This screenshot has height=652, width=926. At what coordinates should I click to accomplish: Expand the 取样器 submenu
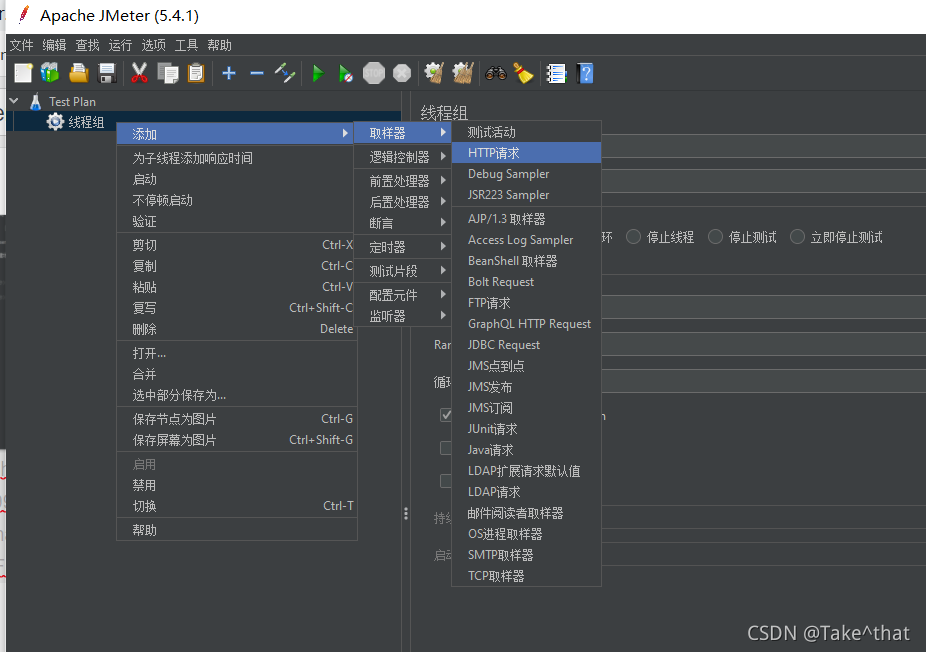pyautogui.click(x=403, y=133)
